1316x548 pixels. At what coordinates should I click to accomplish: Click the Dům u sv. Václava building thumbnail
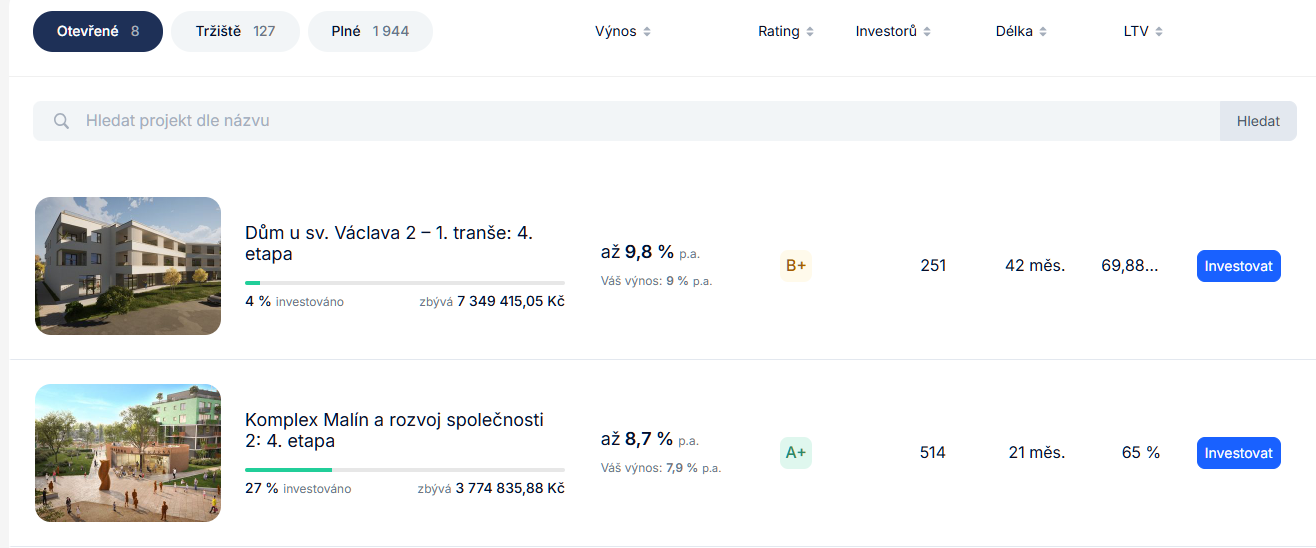pos(128,266)
